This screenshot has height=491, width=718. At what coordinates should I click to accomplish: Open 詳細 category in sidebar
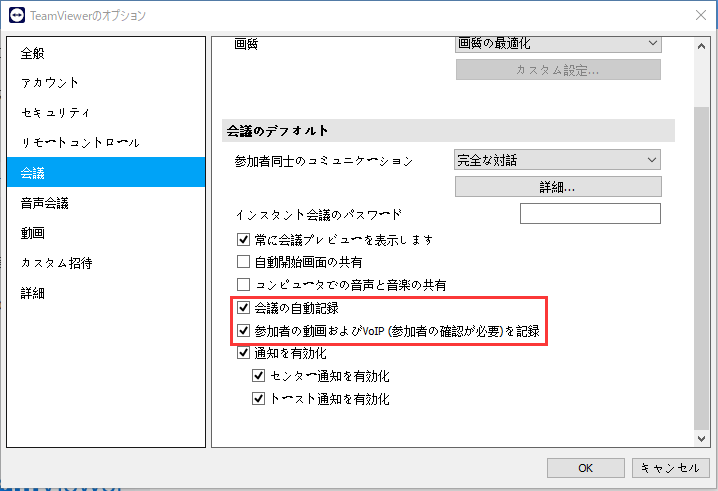tap(106, 293)
